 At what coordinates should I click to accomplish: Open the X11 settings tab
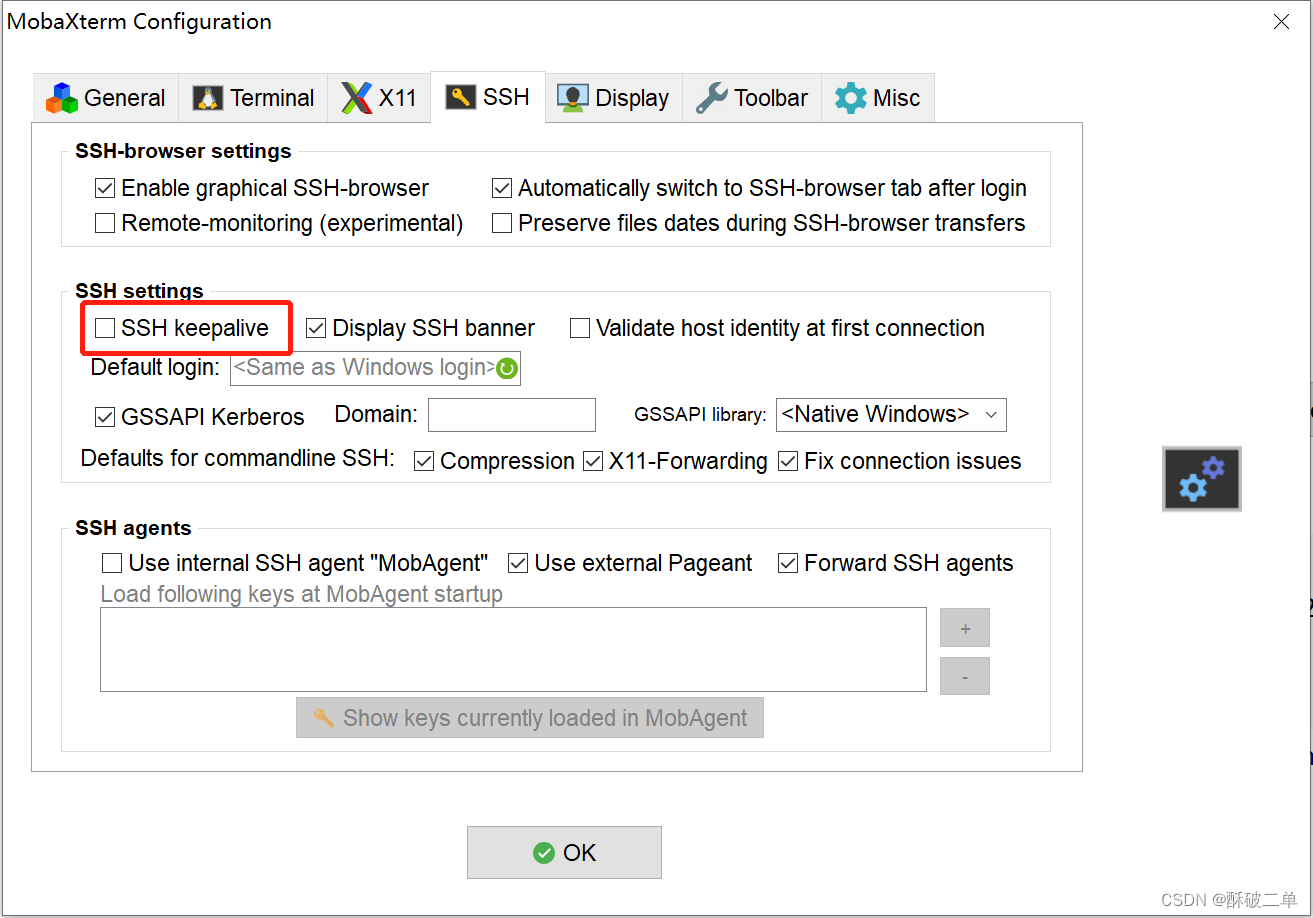379,98
